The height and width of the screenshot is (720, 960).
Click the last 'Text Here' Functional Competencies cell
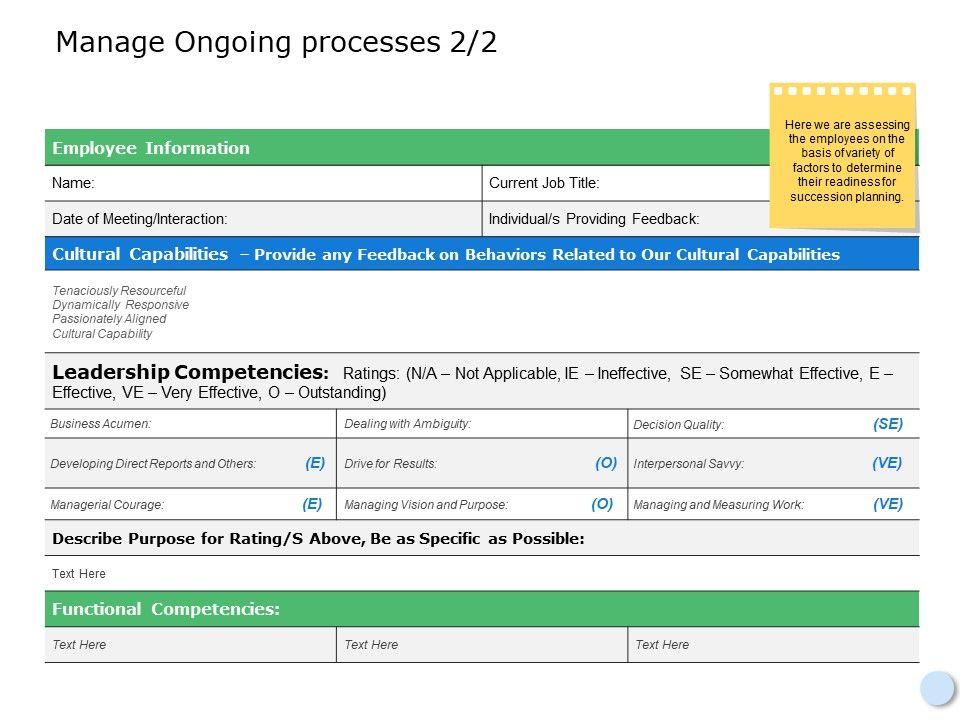pyautogui.click(x=774, y=645)
